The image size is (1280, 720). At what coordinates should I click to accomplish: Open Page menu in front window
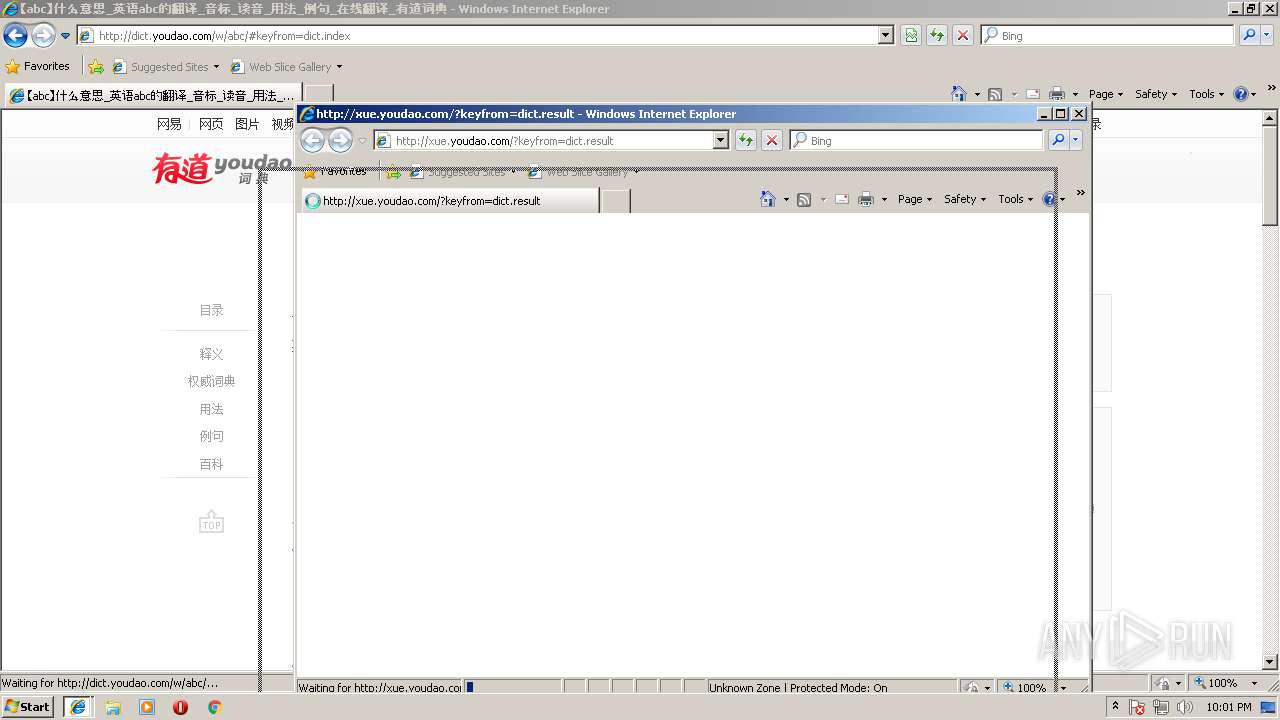[915, 199]
